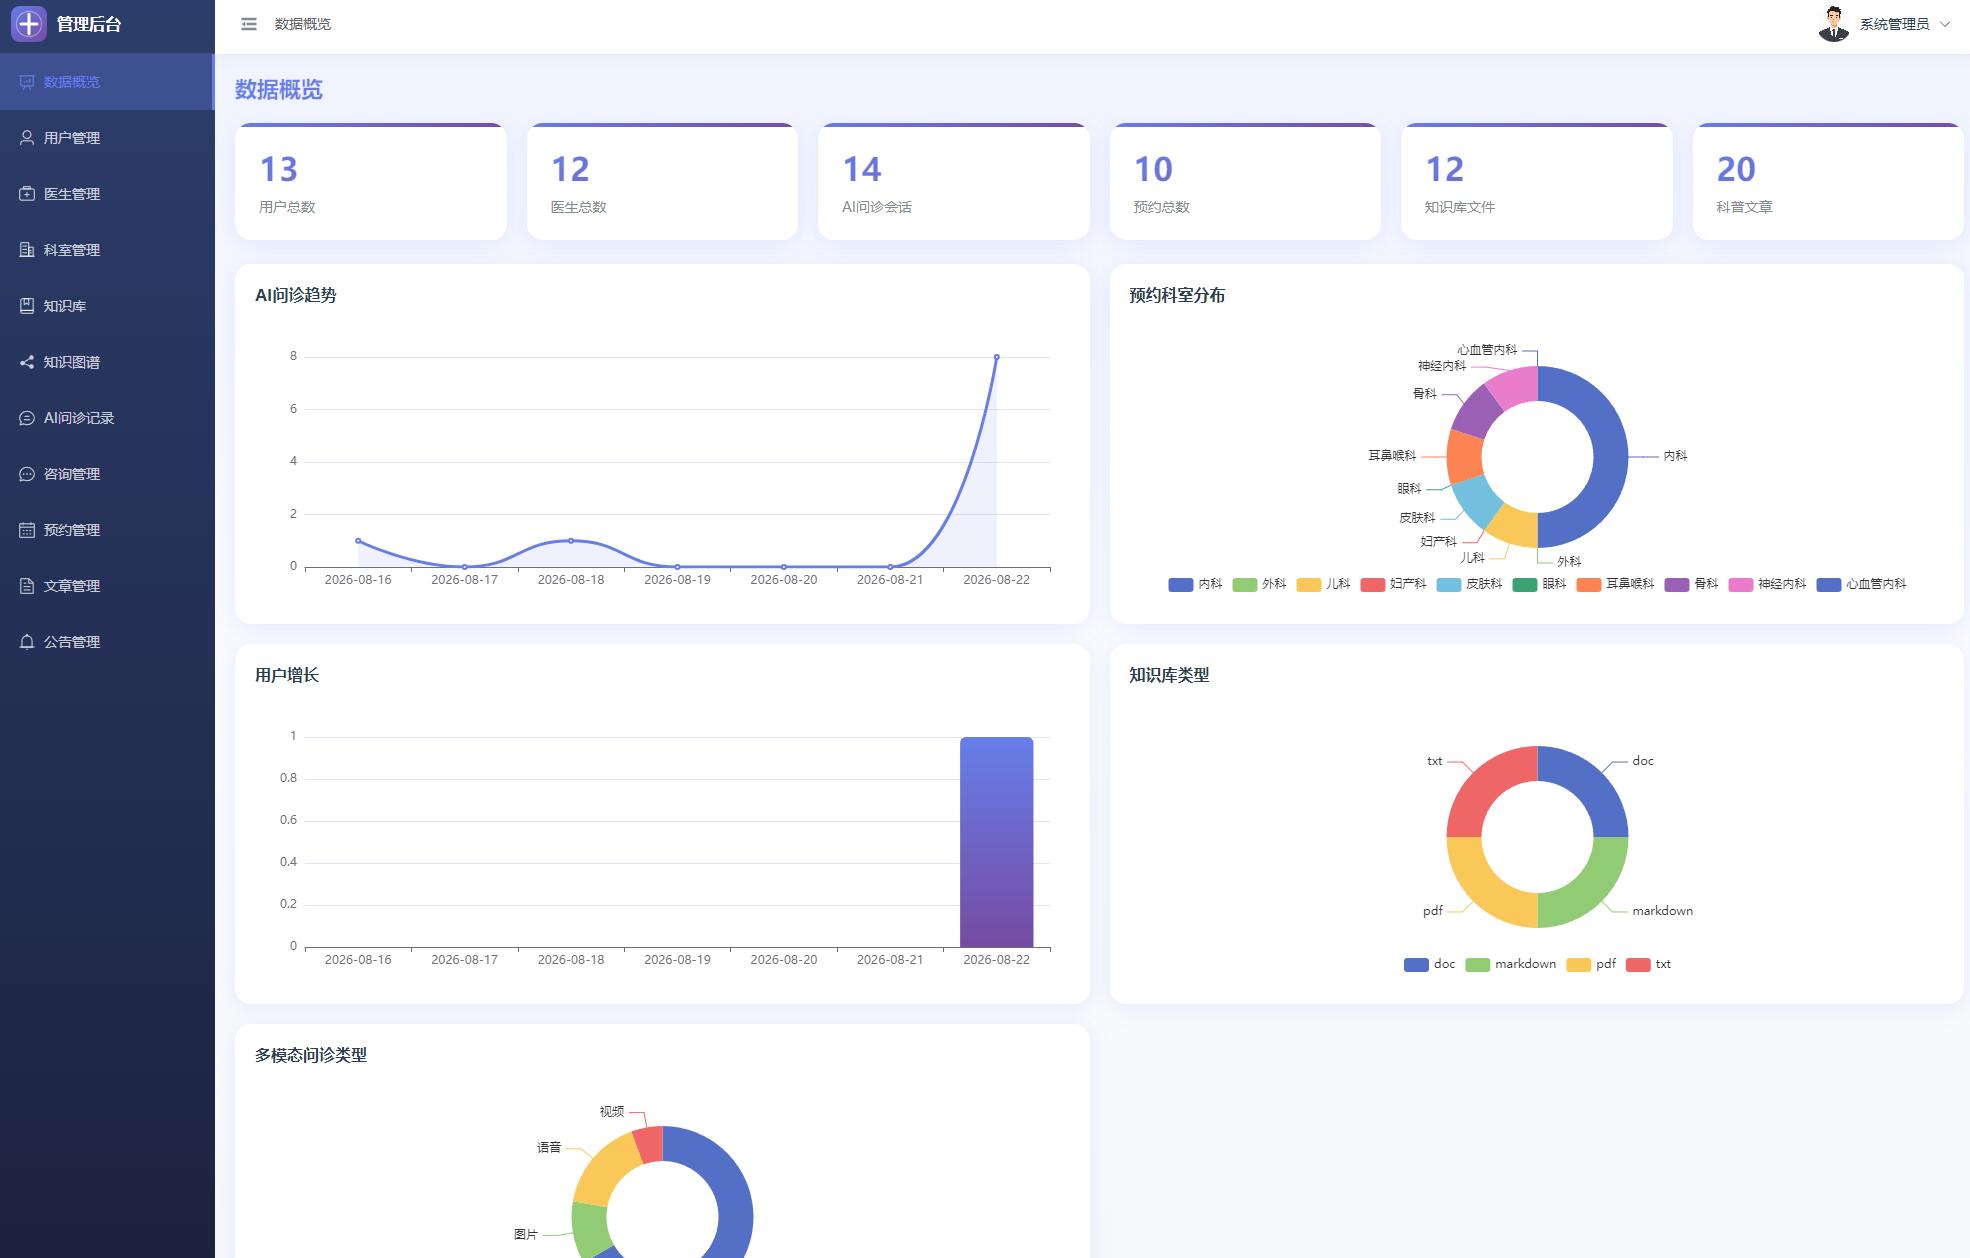
Task: Open 预约管理 menu item
Action: point(107,530)
